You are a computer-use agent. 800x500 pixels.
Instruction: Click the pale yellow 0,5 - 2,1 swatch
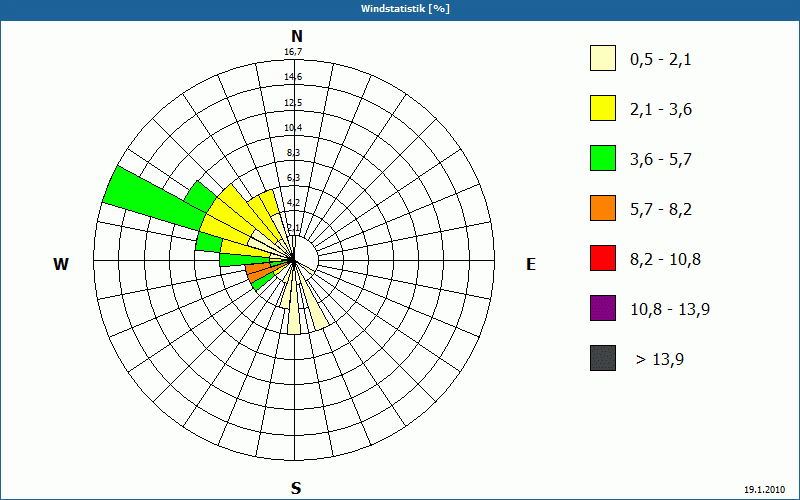coord(603,58)
